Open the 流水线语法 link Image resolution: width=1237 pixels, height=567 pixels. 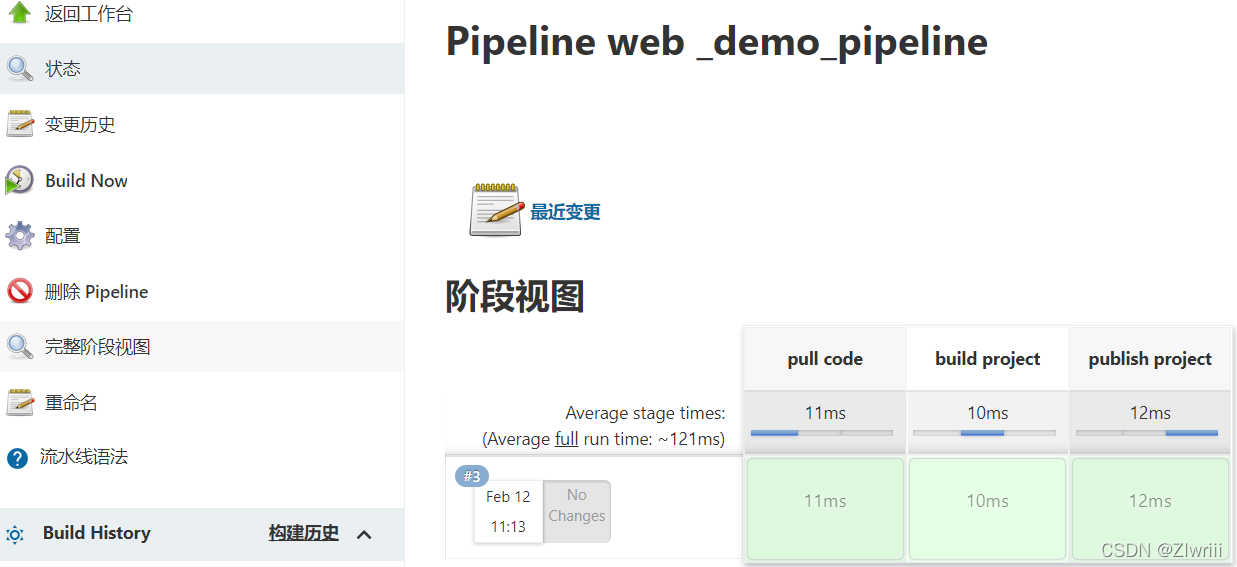tap(84, 457)
